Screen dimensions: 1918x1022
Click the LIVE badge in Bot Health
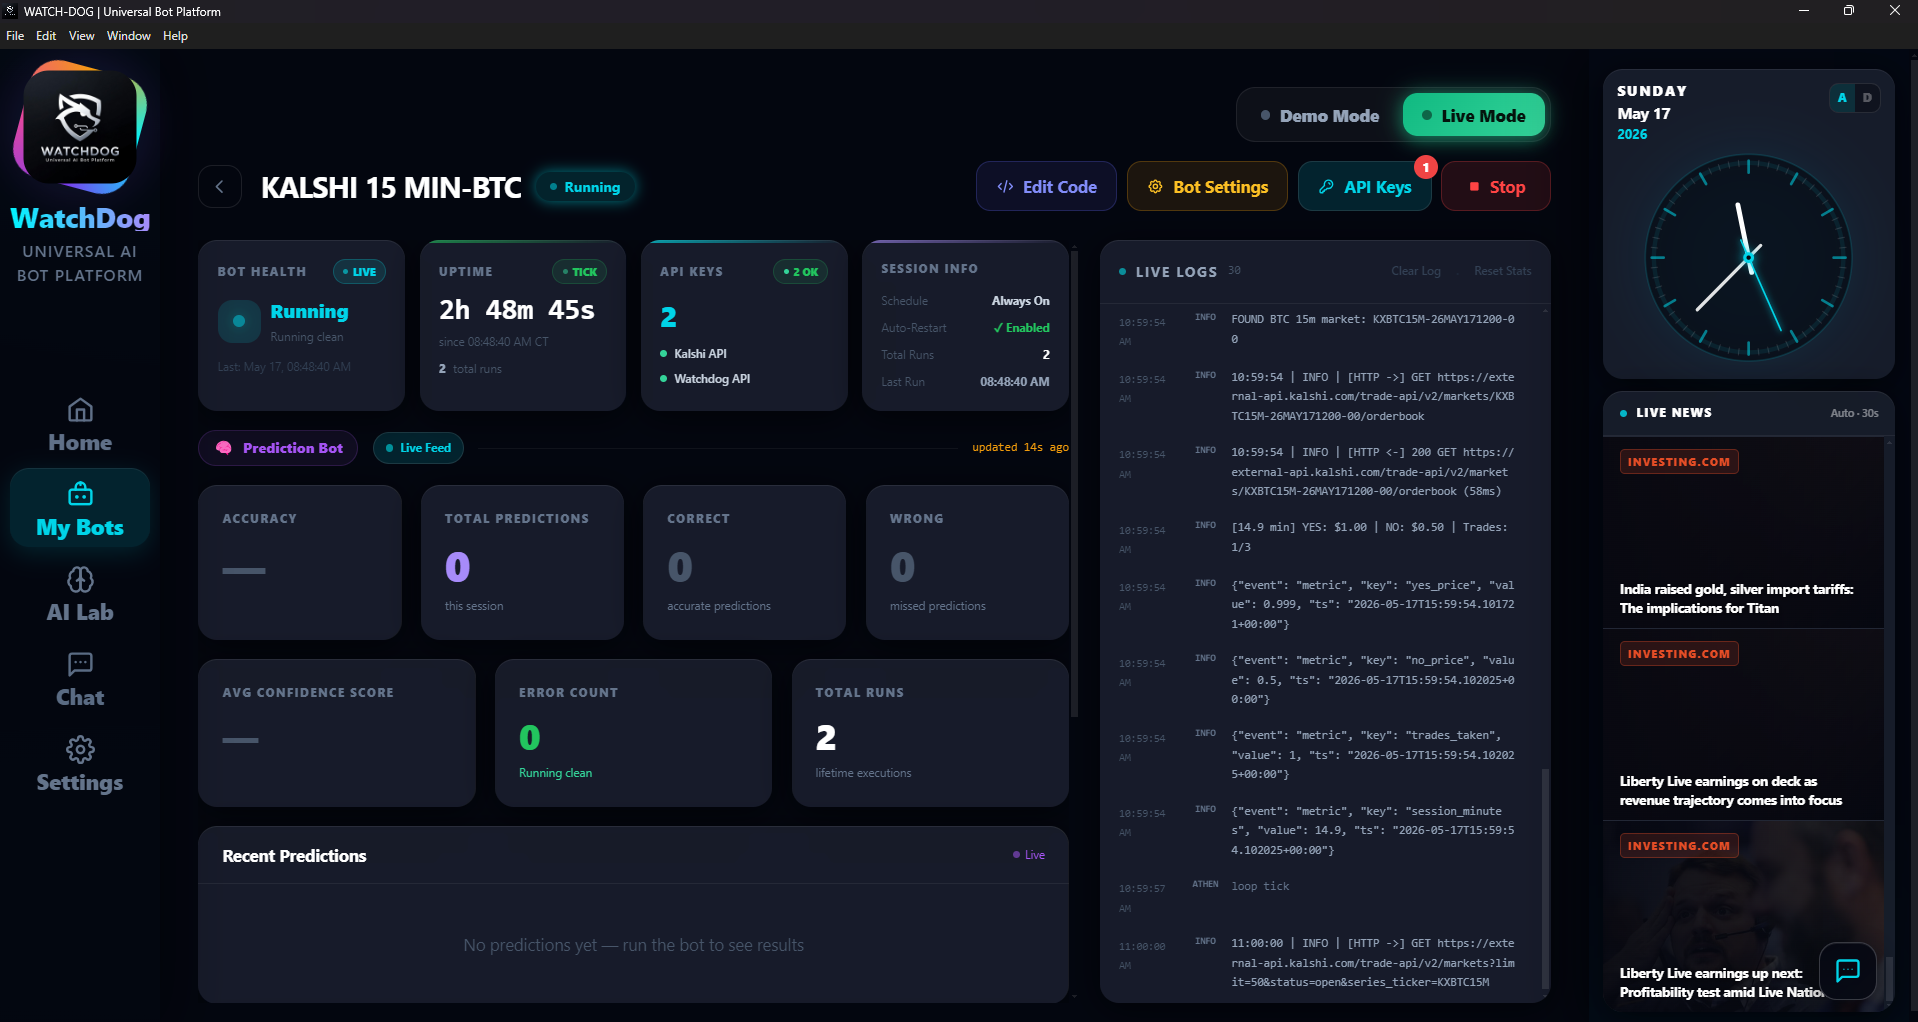pos(359,272)
